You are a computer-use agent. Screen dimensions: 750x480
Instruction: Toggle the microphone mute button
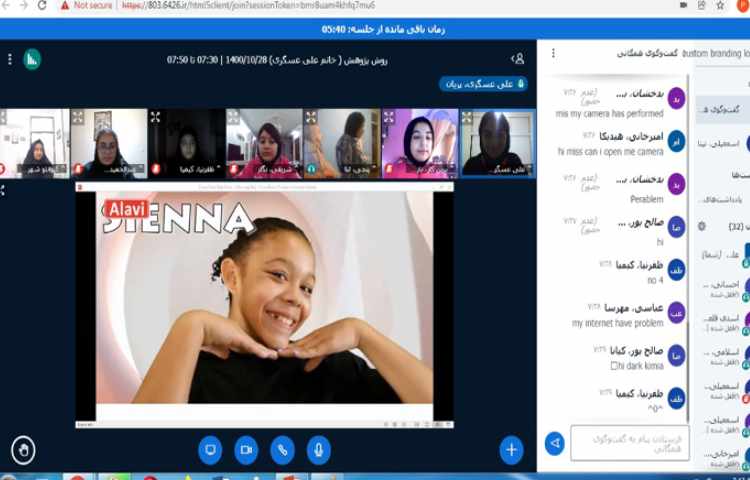(319, 450)
